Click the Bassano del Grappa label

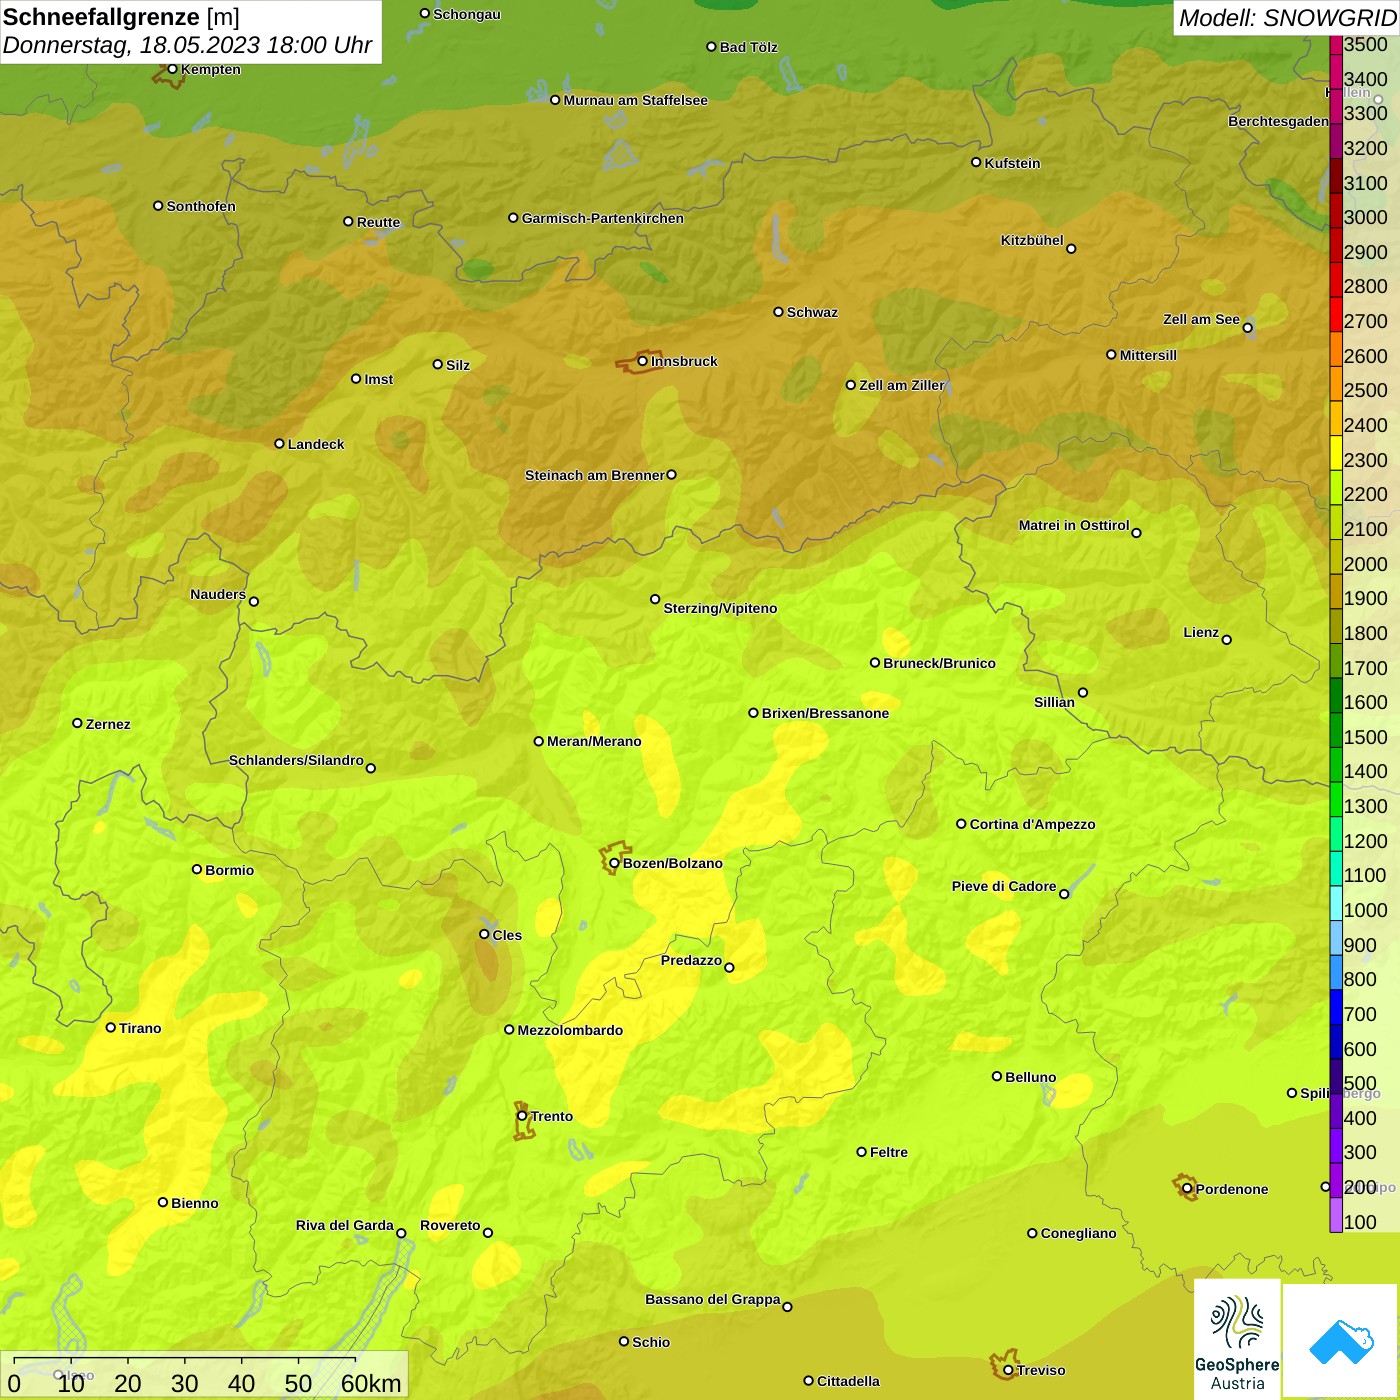click(x=712, y=1299)
